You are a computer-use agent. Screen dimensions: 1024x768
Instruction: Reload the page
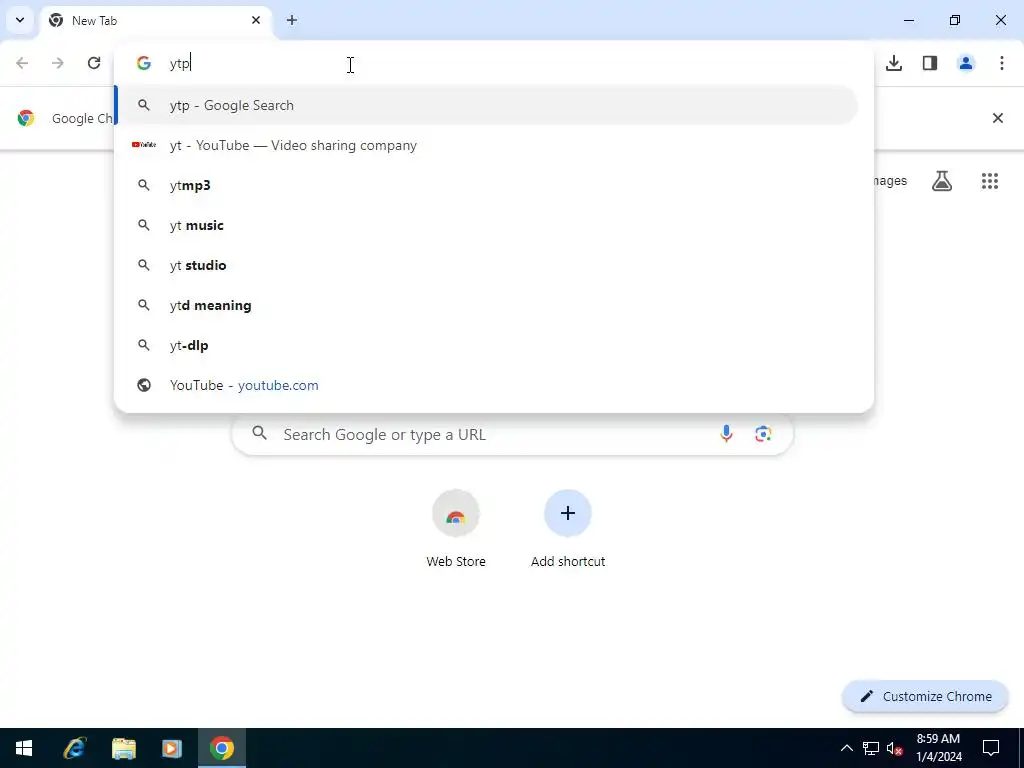click(94, 63)
